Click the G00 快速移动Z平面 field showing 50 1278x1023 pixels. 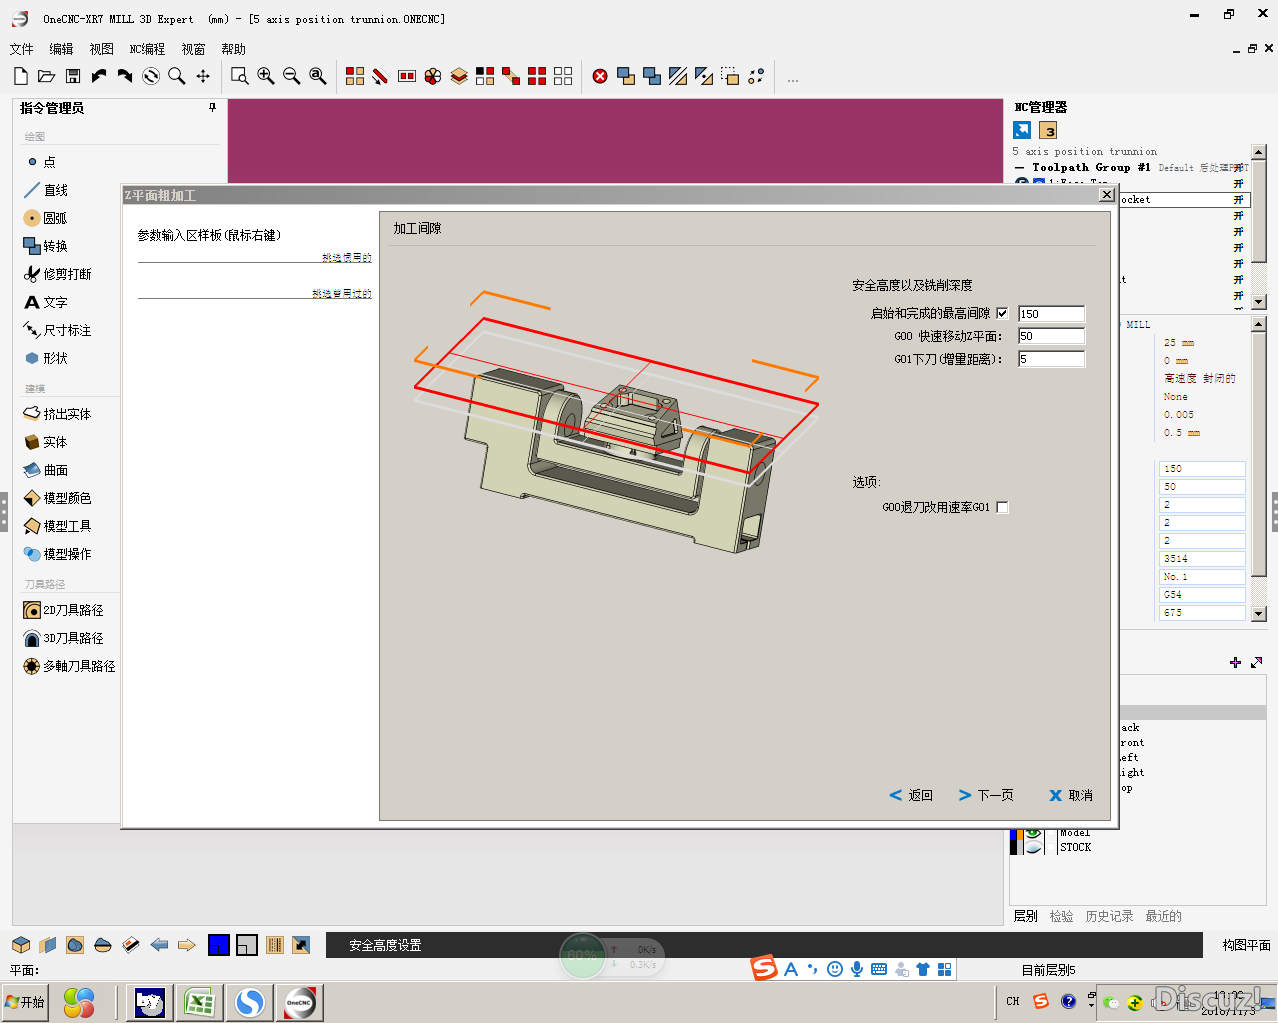click(x=1051, y=336)
